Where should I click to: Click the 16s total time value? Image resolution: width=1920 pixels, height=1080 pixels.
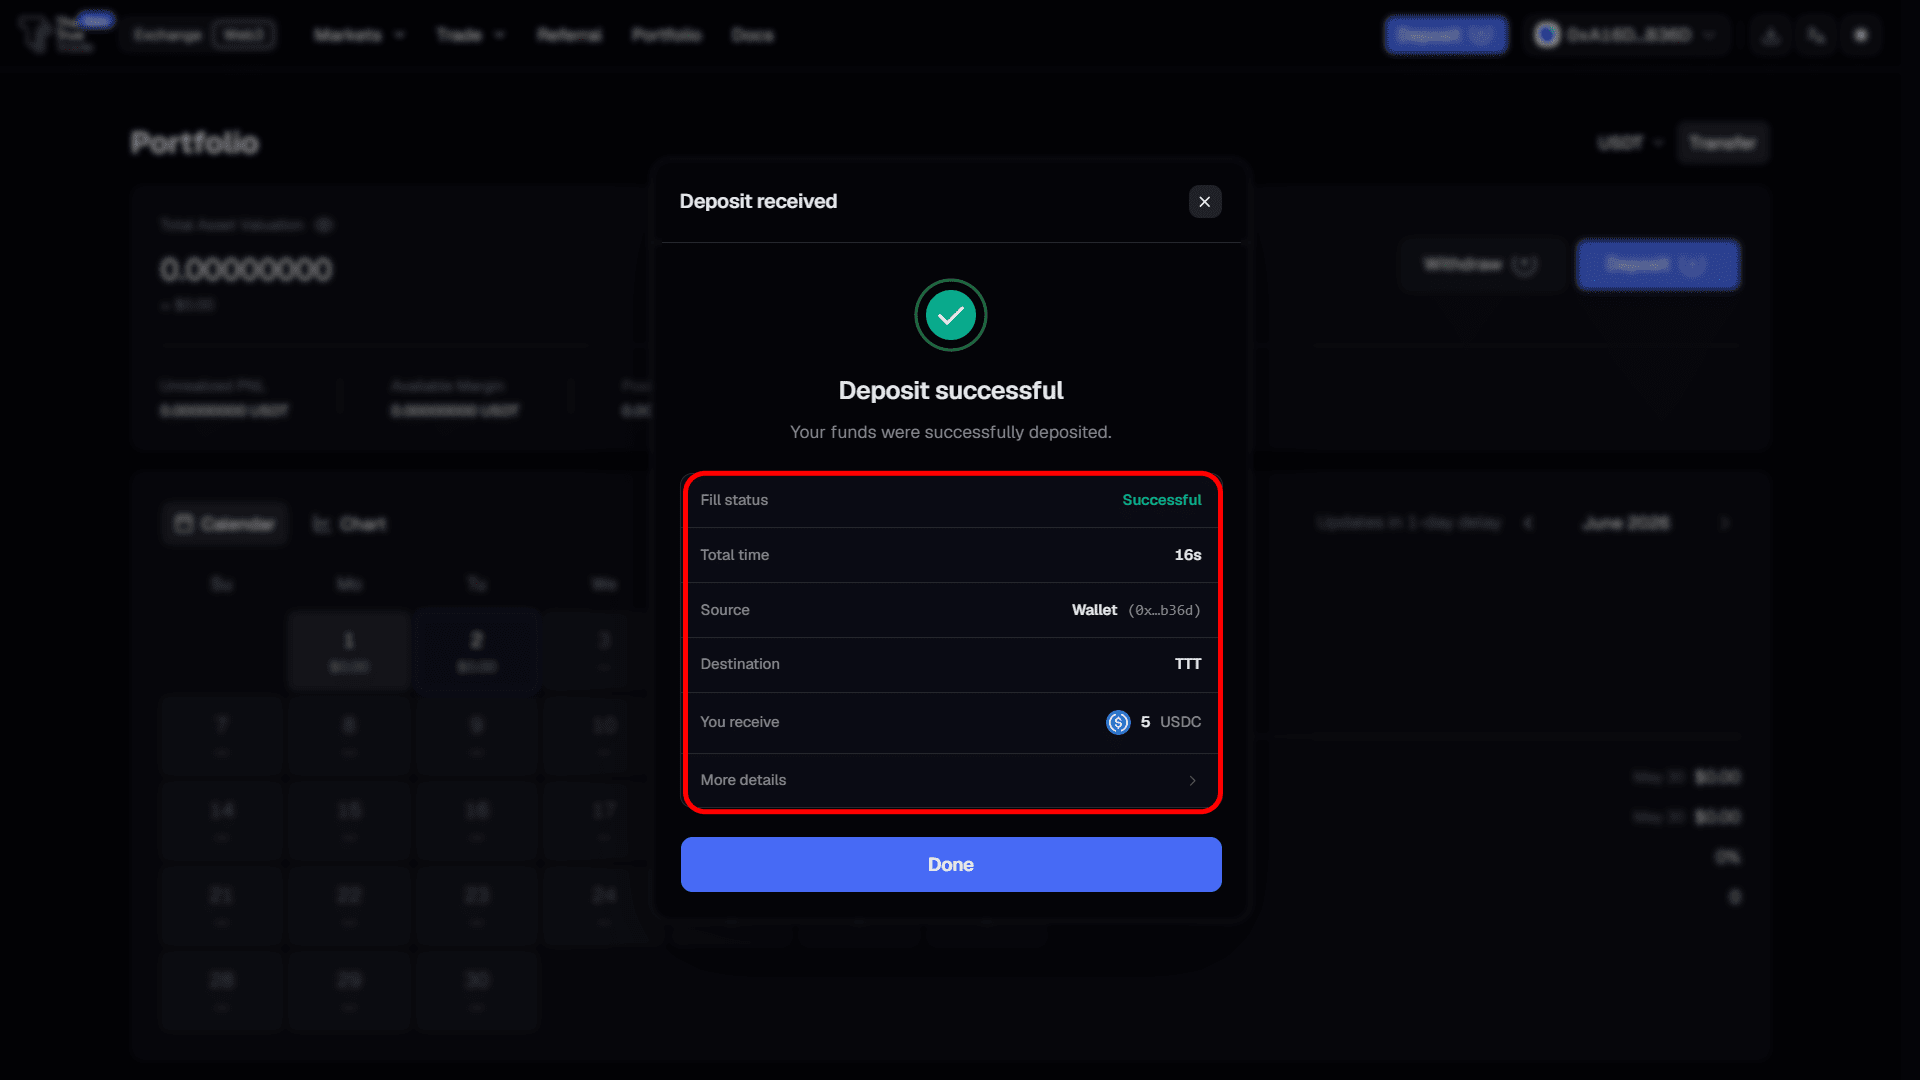tap(1188, 555)
